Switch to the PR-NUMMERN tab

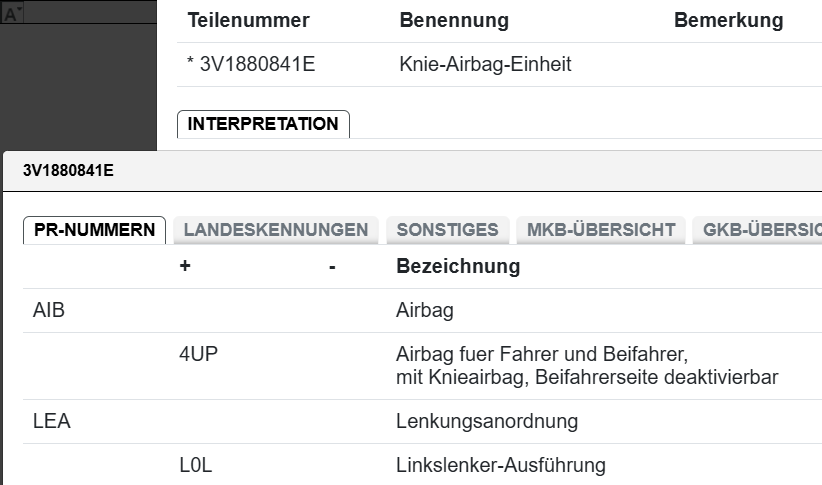94,230
